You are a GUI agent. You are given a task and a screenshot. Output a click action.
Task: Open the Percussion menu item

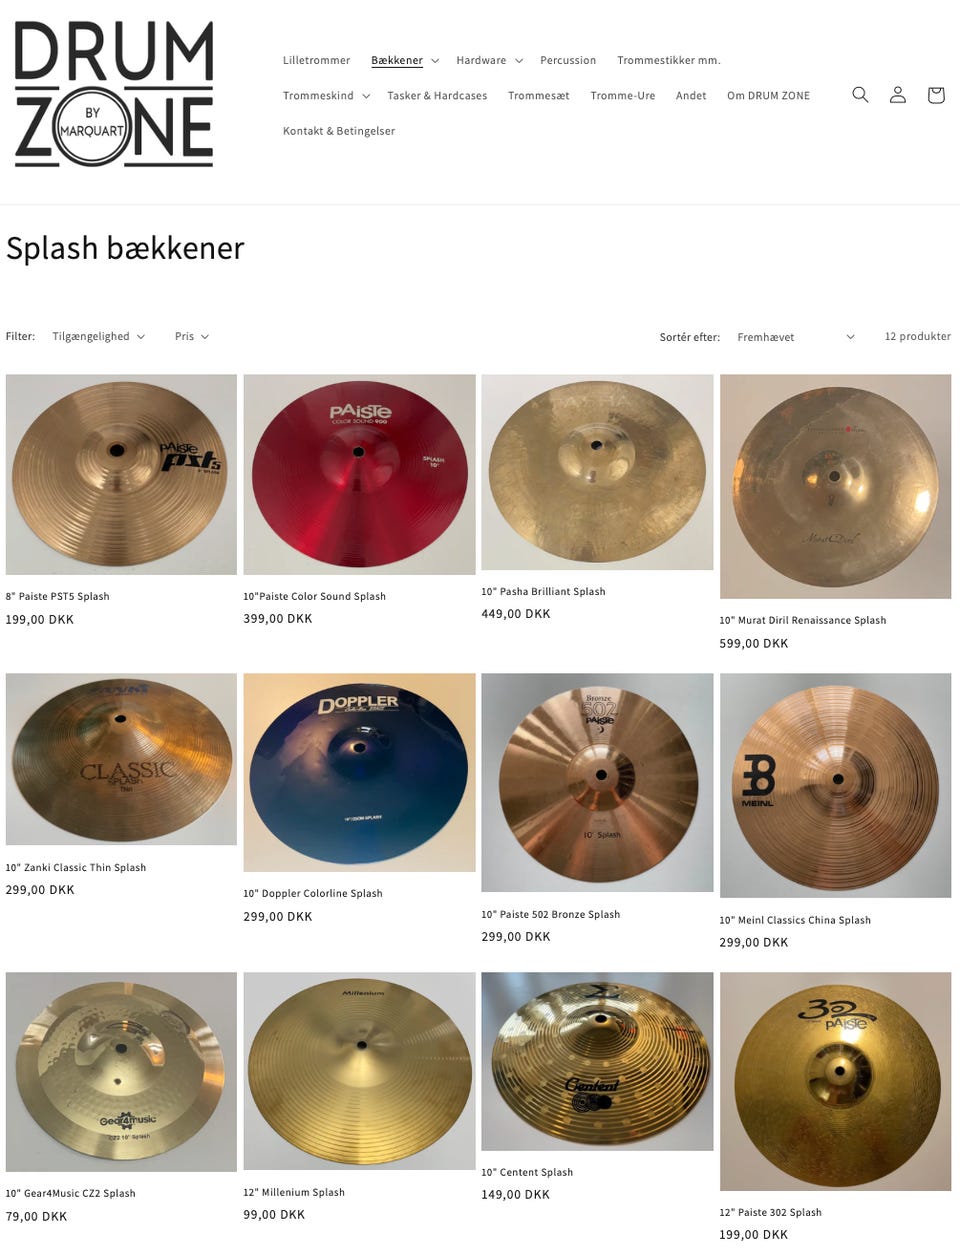click(568, 60)
